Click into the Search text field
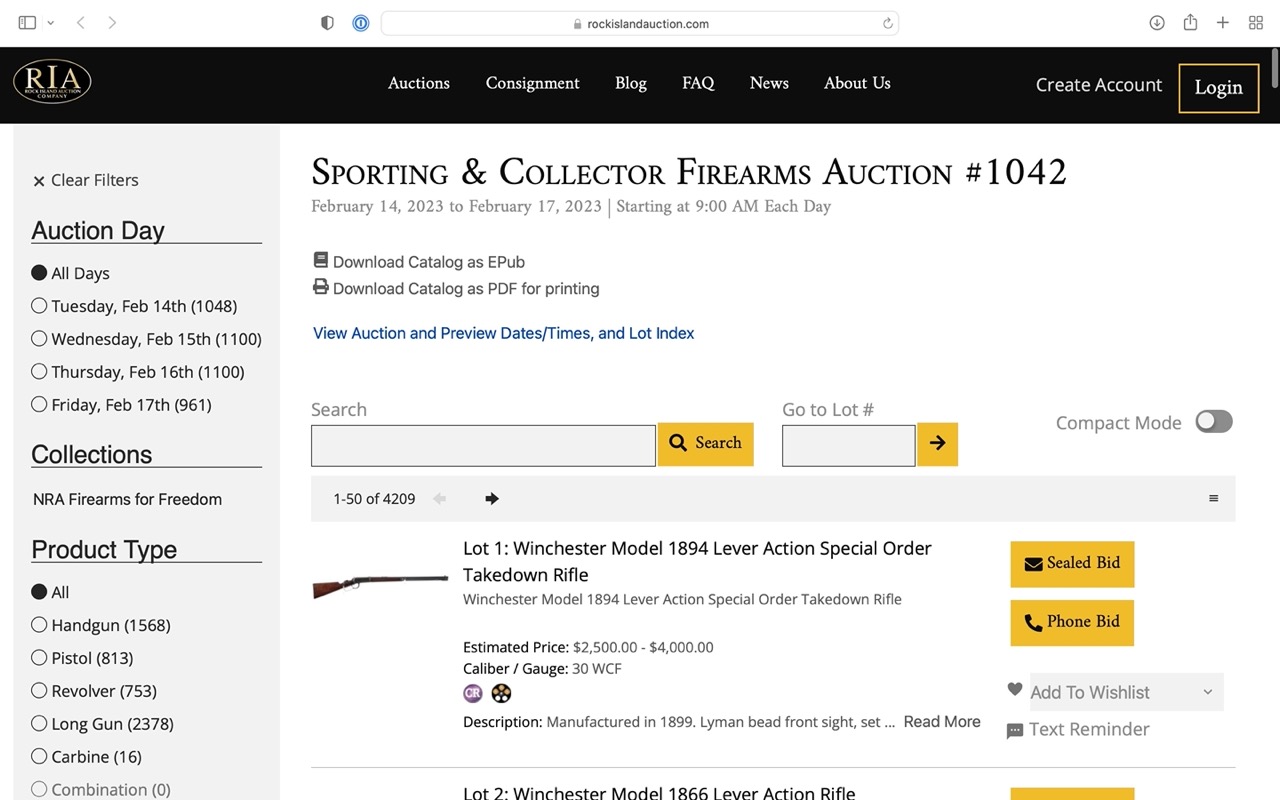1280x800 pixels. click(x=483, y=446)
